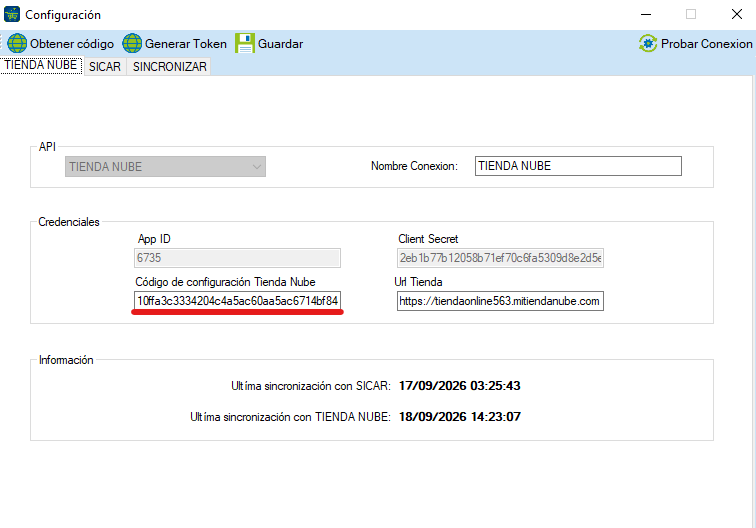
Task: Click the App ID field showing 6735
Action: pos(237,258)
